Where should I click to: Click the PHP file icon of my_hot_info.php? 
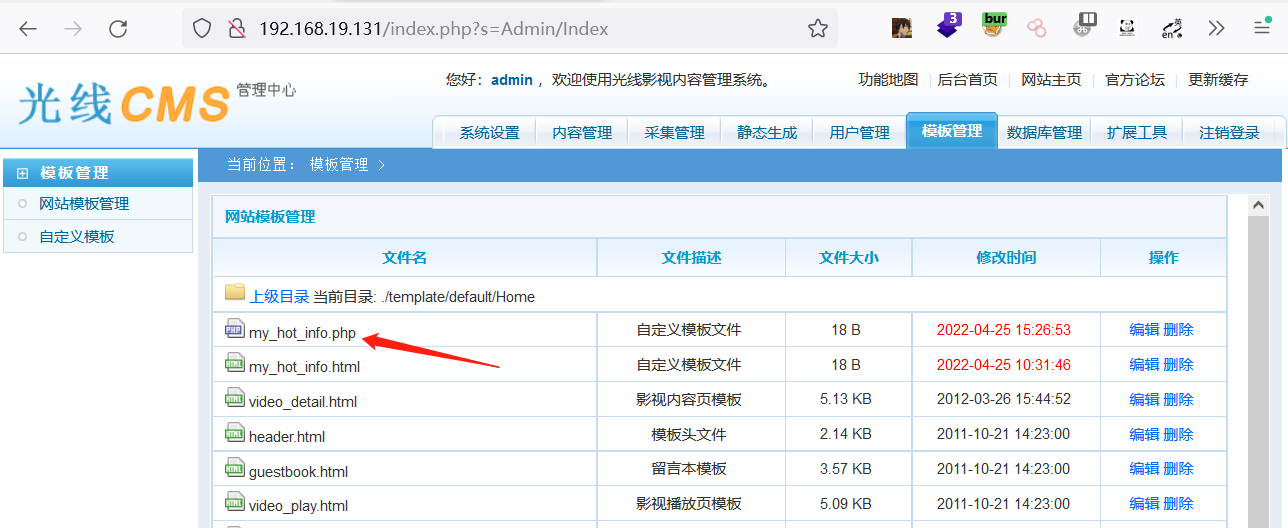click(x=235, y=329)
